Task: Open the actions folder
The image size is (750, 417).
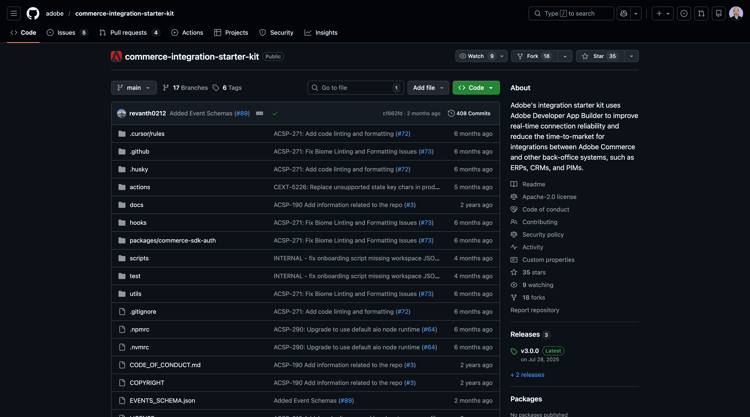Action: pos(140,187)
